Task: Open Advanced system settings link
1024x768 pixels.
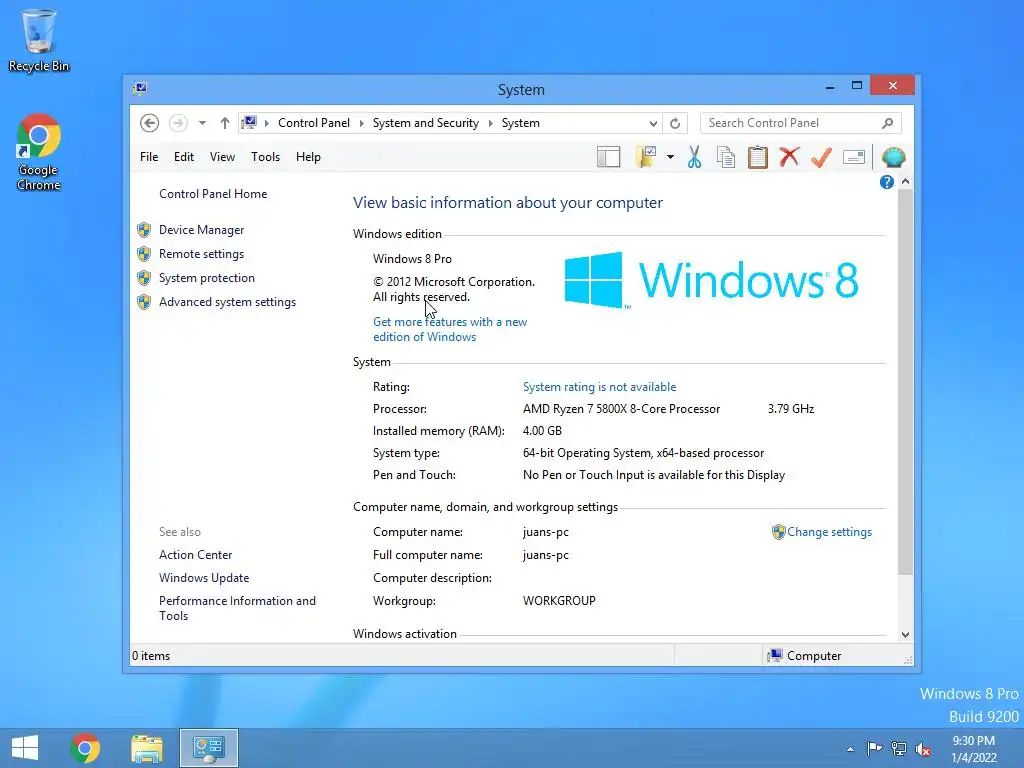Action: click(227, 302)
